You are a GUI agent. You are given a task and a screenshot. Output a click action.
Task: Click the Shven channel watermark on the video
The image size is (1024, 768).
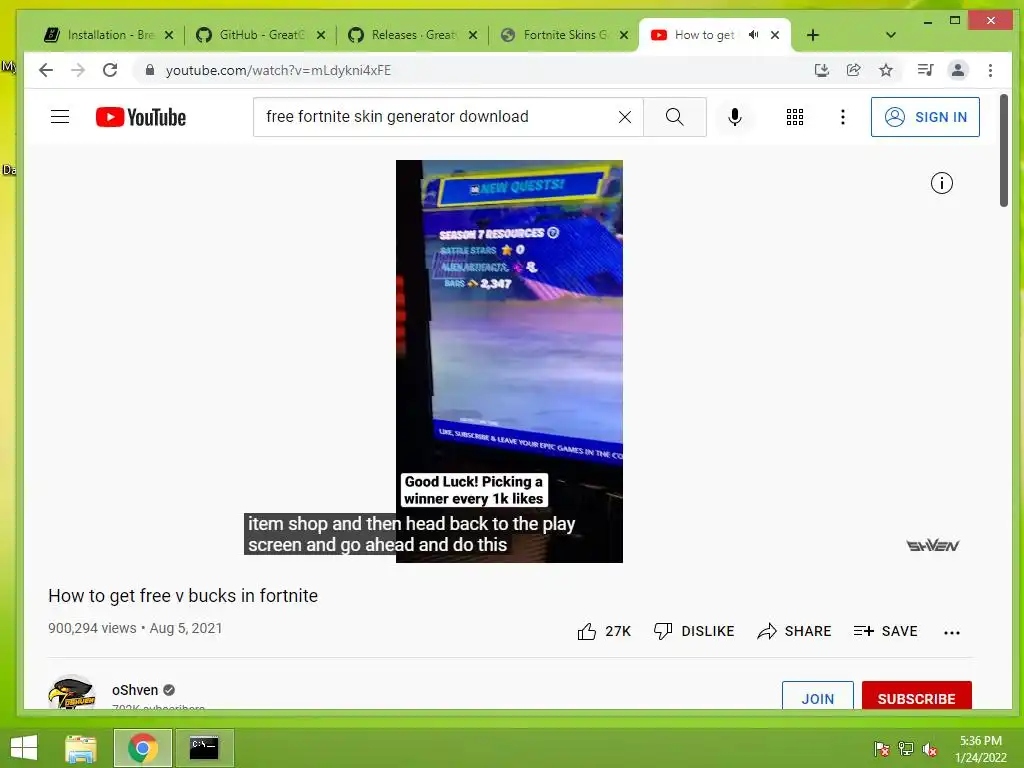[933, 545]
